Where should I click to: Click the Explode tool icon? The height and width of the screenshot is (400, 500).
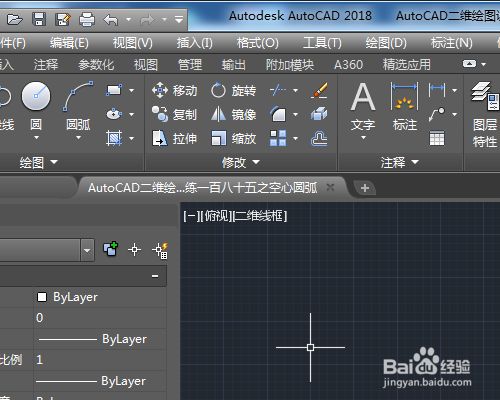[319, 114]
